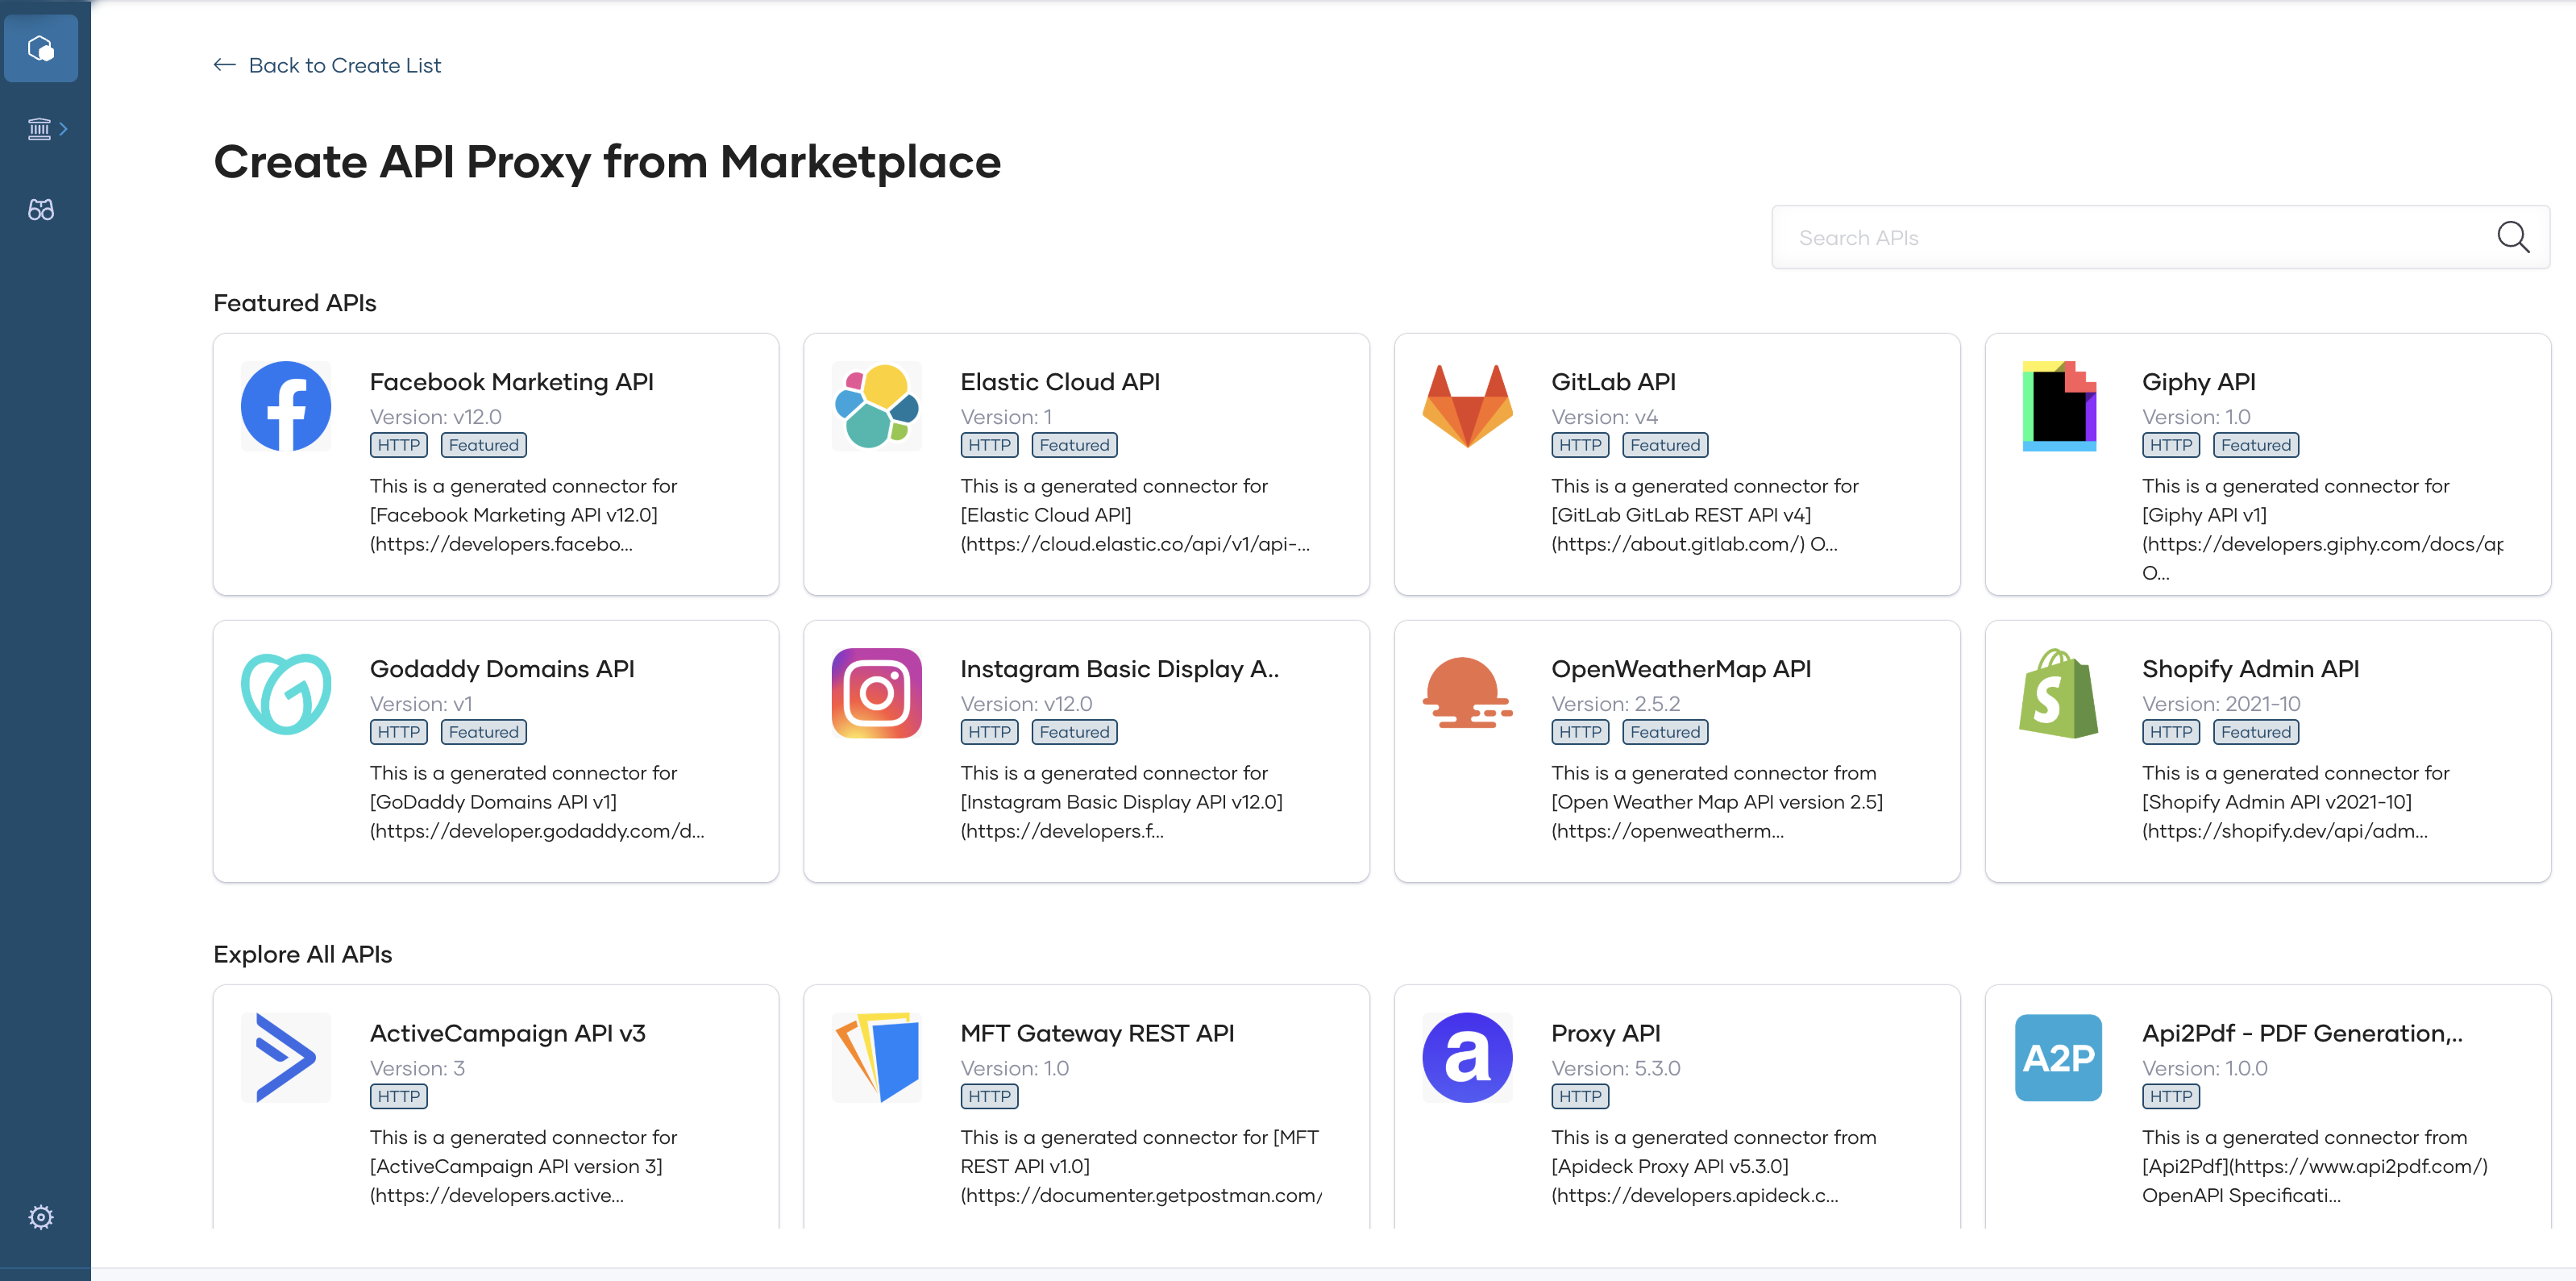Screen dimensions: 2576x1281
Task: Open OpenWeatherMap API title
Action: pos(1681,669)
